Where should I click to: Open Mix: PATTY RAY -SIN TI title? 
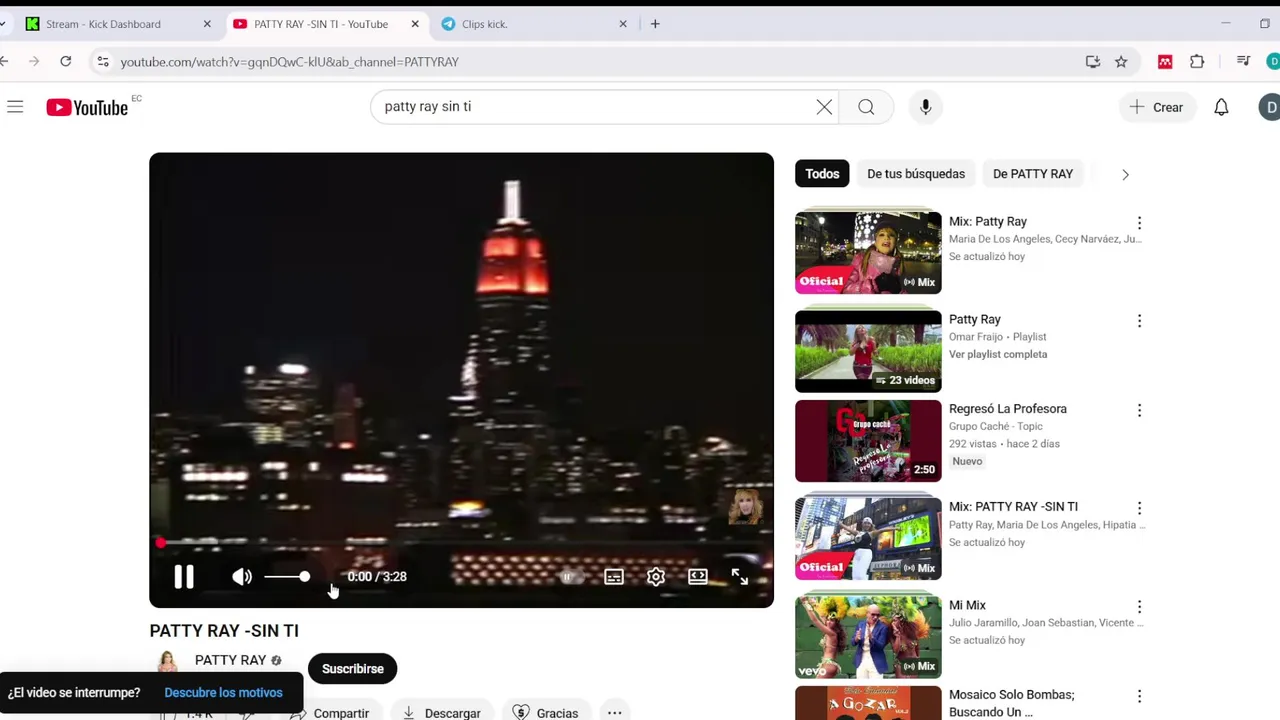click(1013, 507)
